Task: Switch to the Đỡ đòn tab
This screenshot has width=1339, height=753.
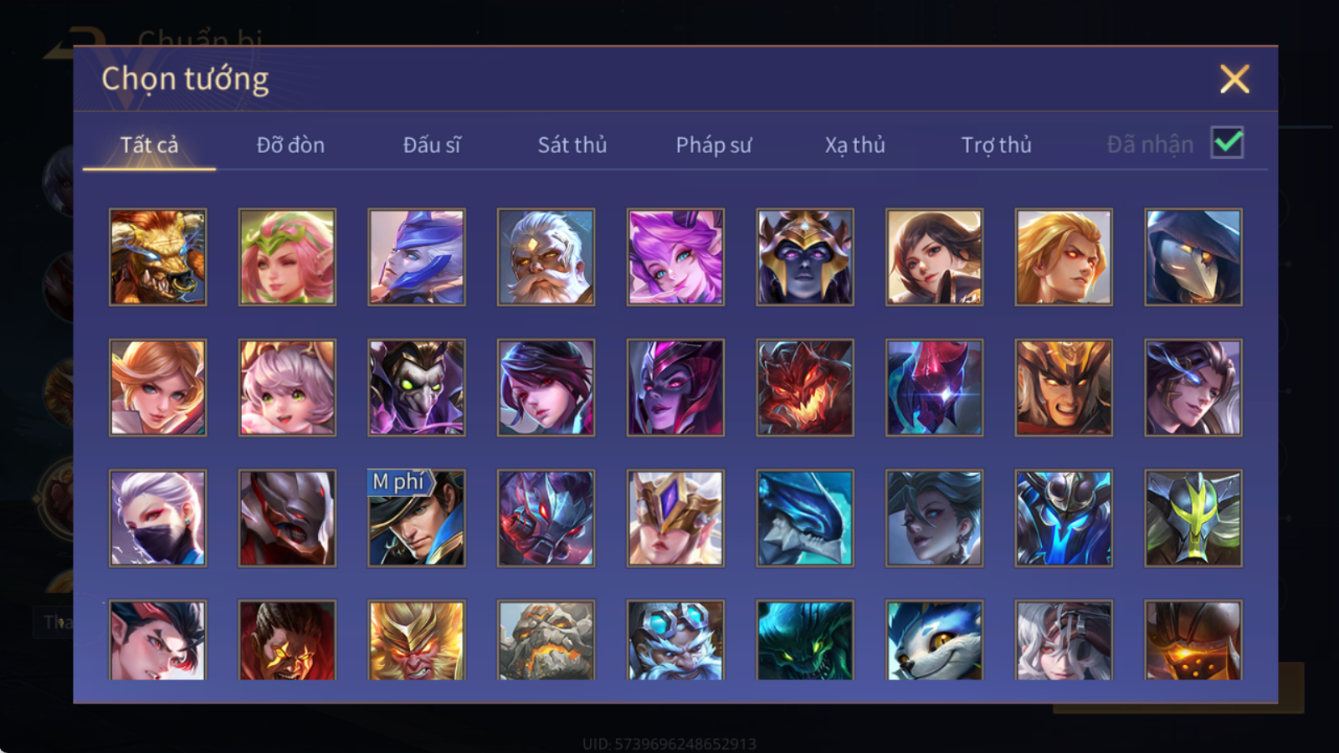Action: tap(290, 145)
